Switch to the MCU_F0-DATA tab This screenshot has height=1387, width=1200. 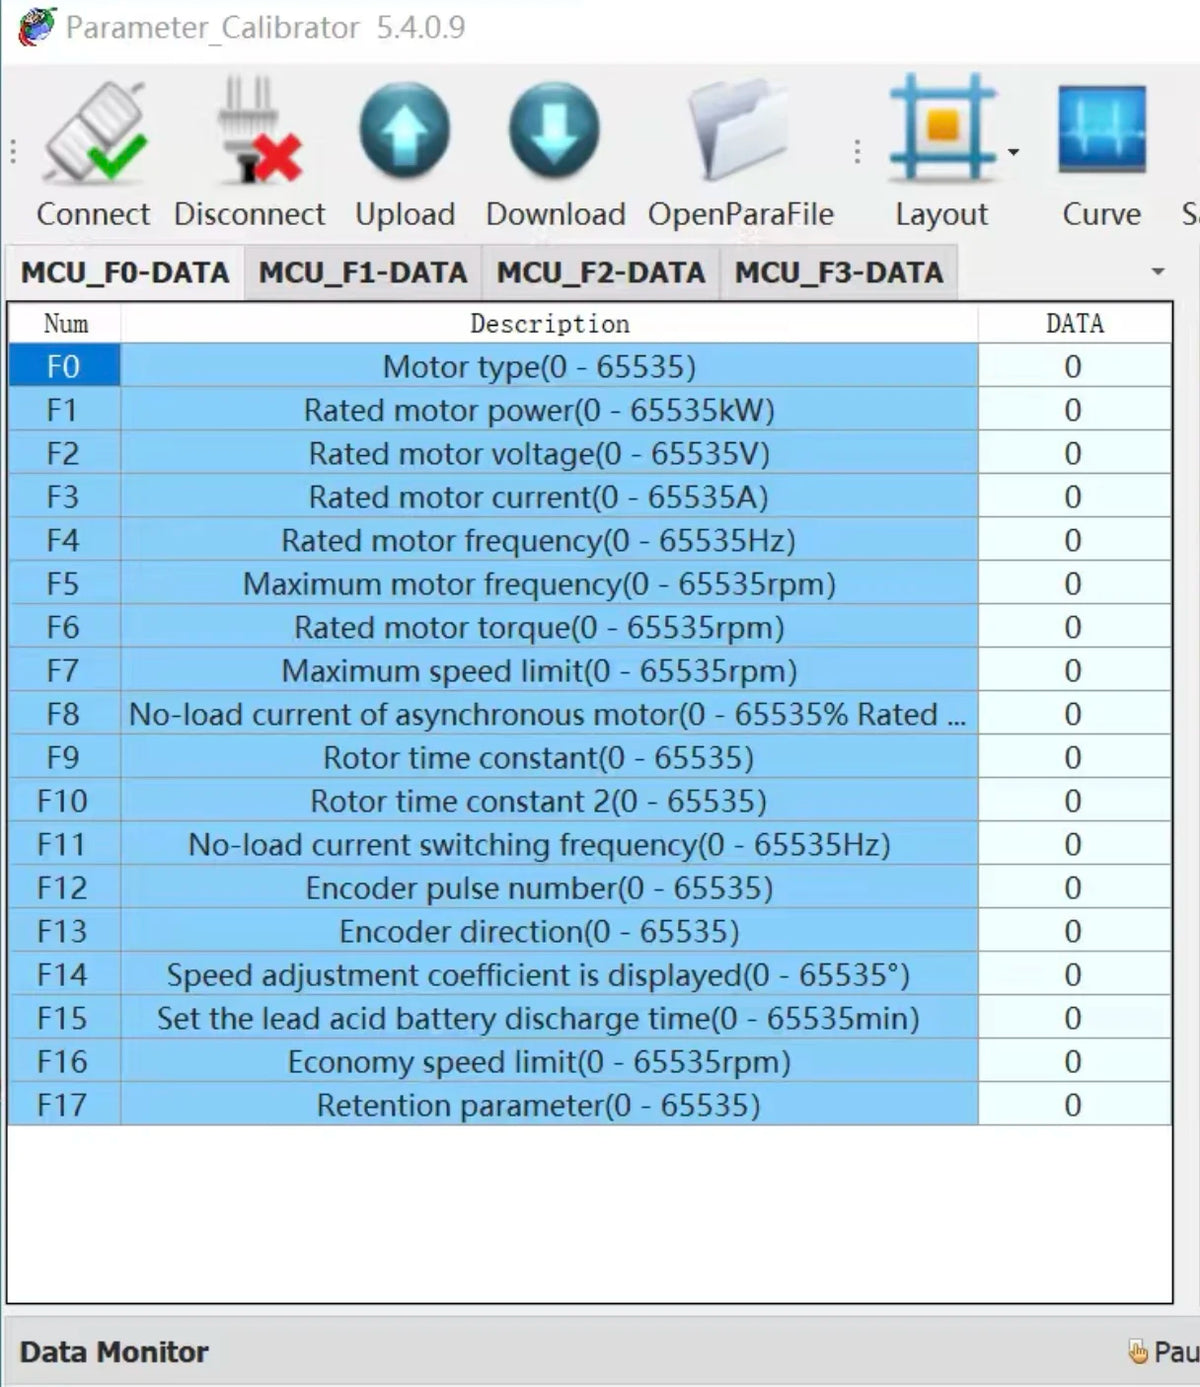(125, 272)
